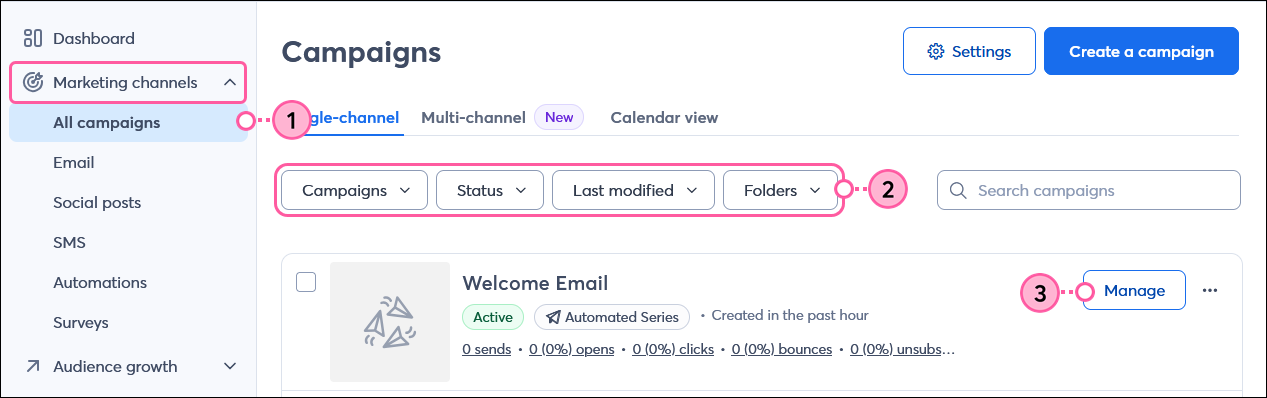Switch to the Multi-channel tab
The height and width of the screenshot is (398, 1267).
473,117
